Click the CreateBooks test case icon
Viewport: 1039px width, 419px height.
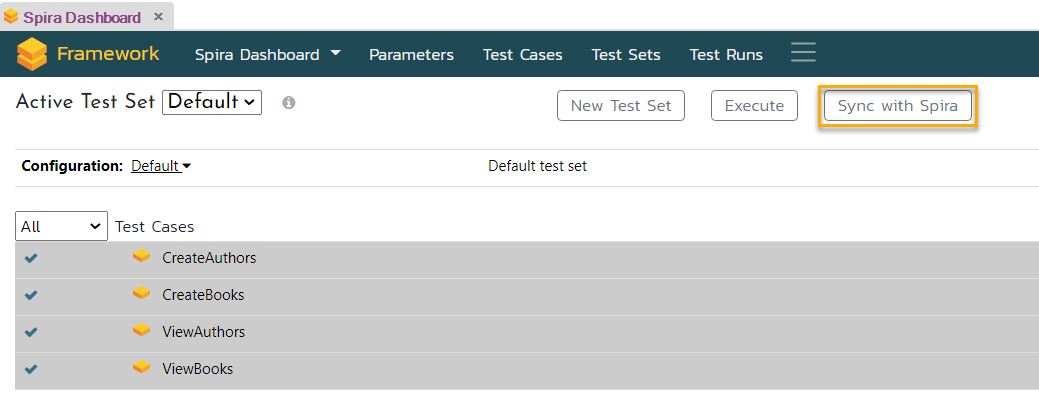(x=142, y=294)
